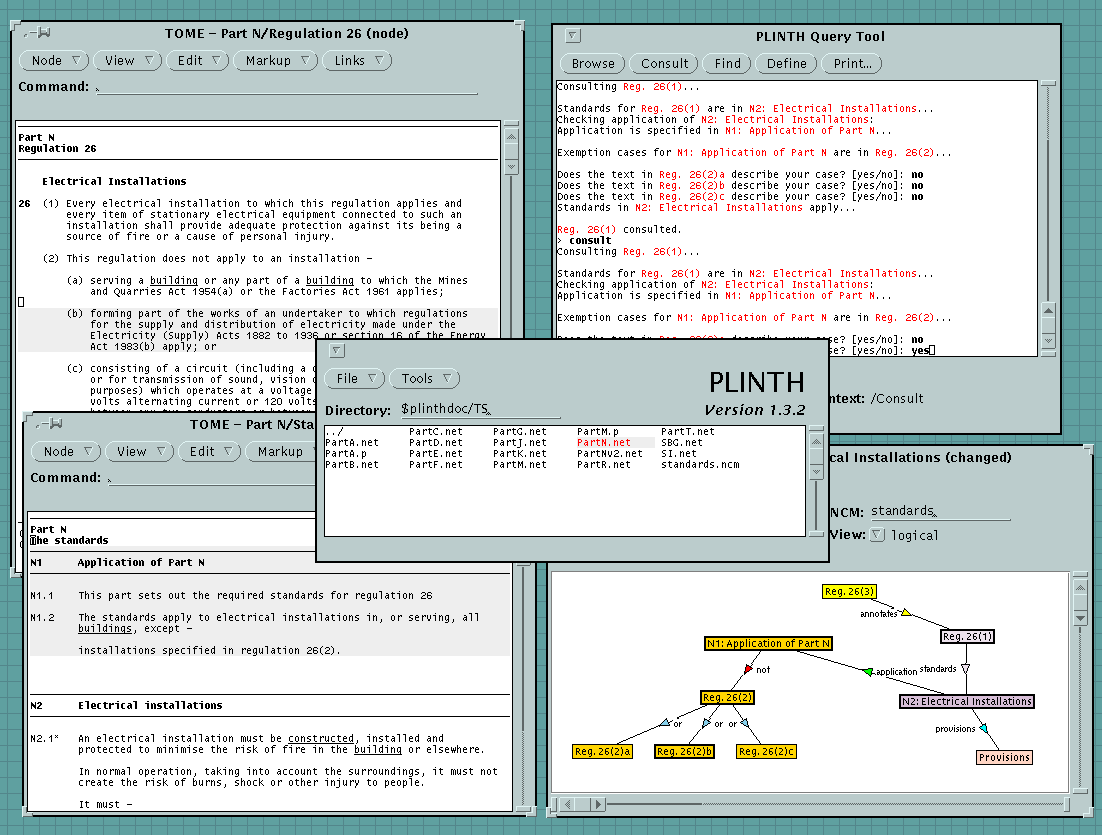Viewport: 1102px width, 835px height.
Task: Click scrollbar up arrow in TOME Regulation 26
Action: tap(512, 136)
